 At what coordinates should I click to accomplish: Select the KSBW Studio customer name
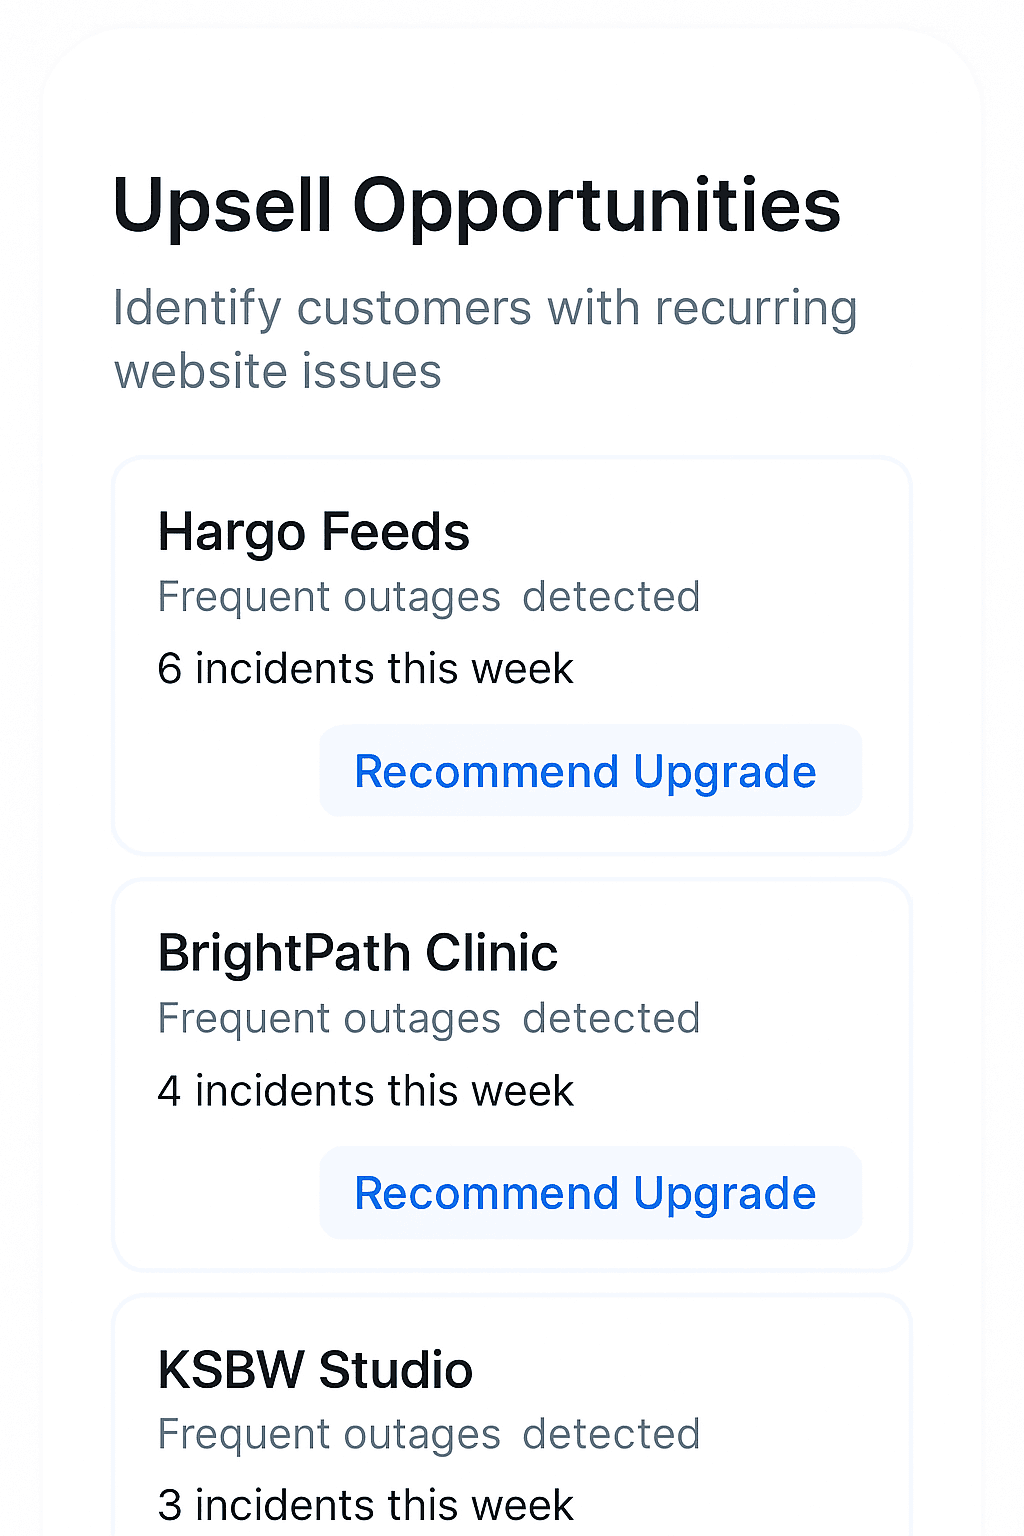[314, 1369]
